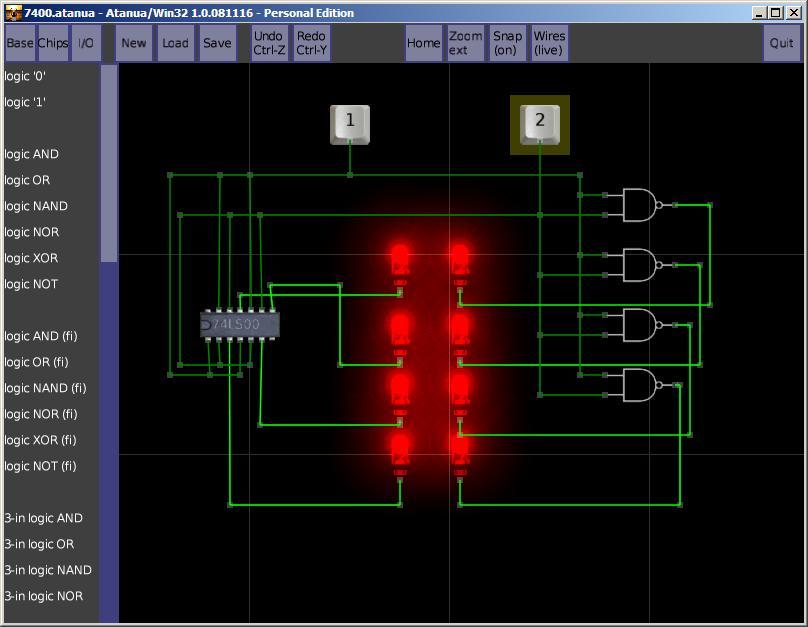This screenshot has width=808, height=627.
Task: Click the Atanua title bar app icon
Action: point(13,13)
